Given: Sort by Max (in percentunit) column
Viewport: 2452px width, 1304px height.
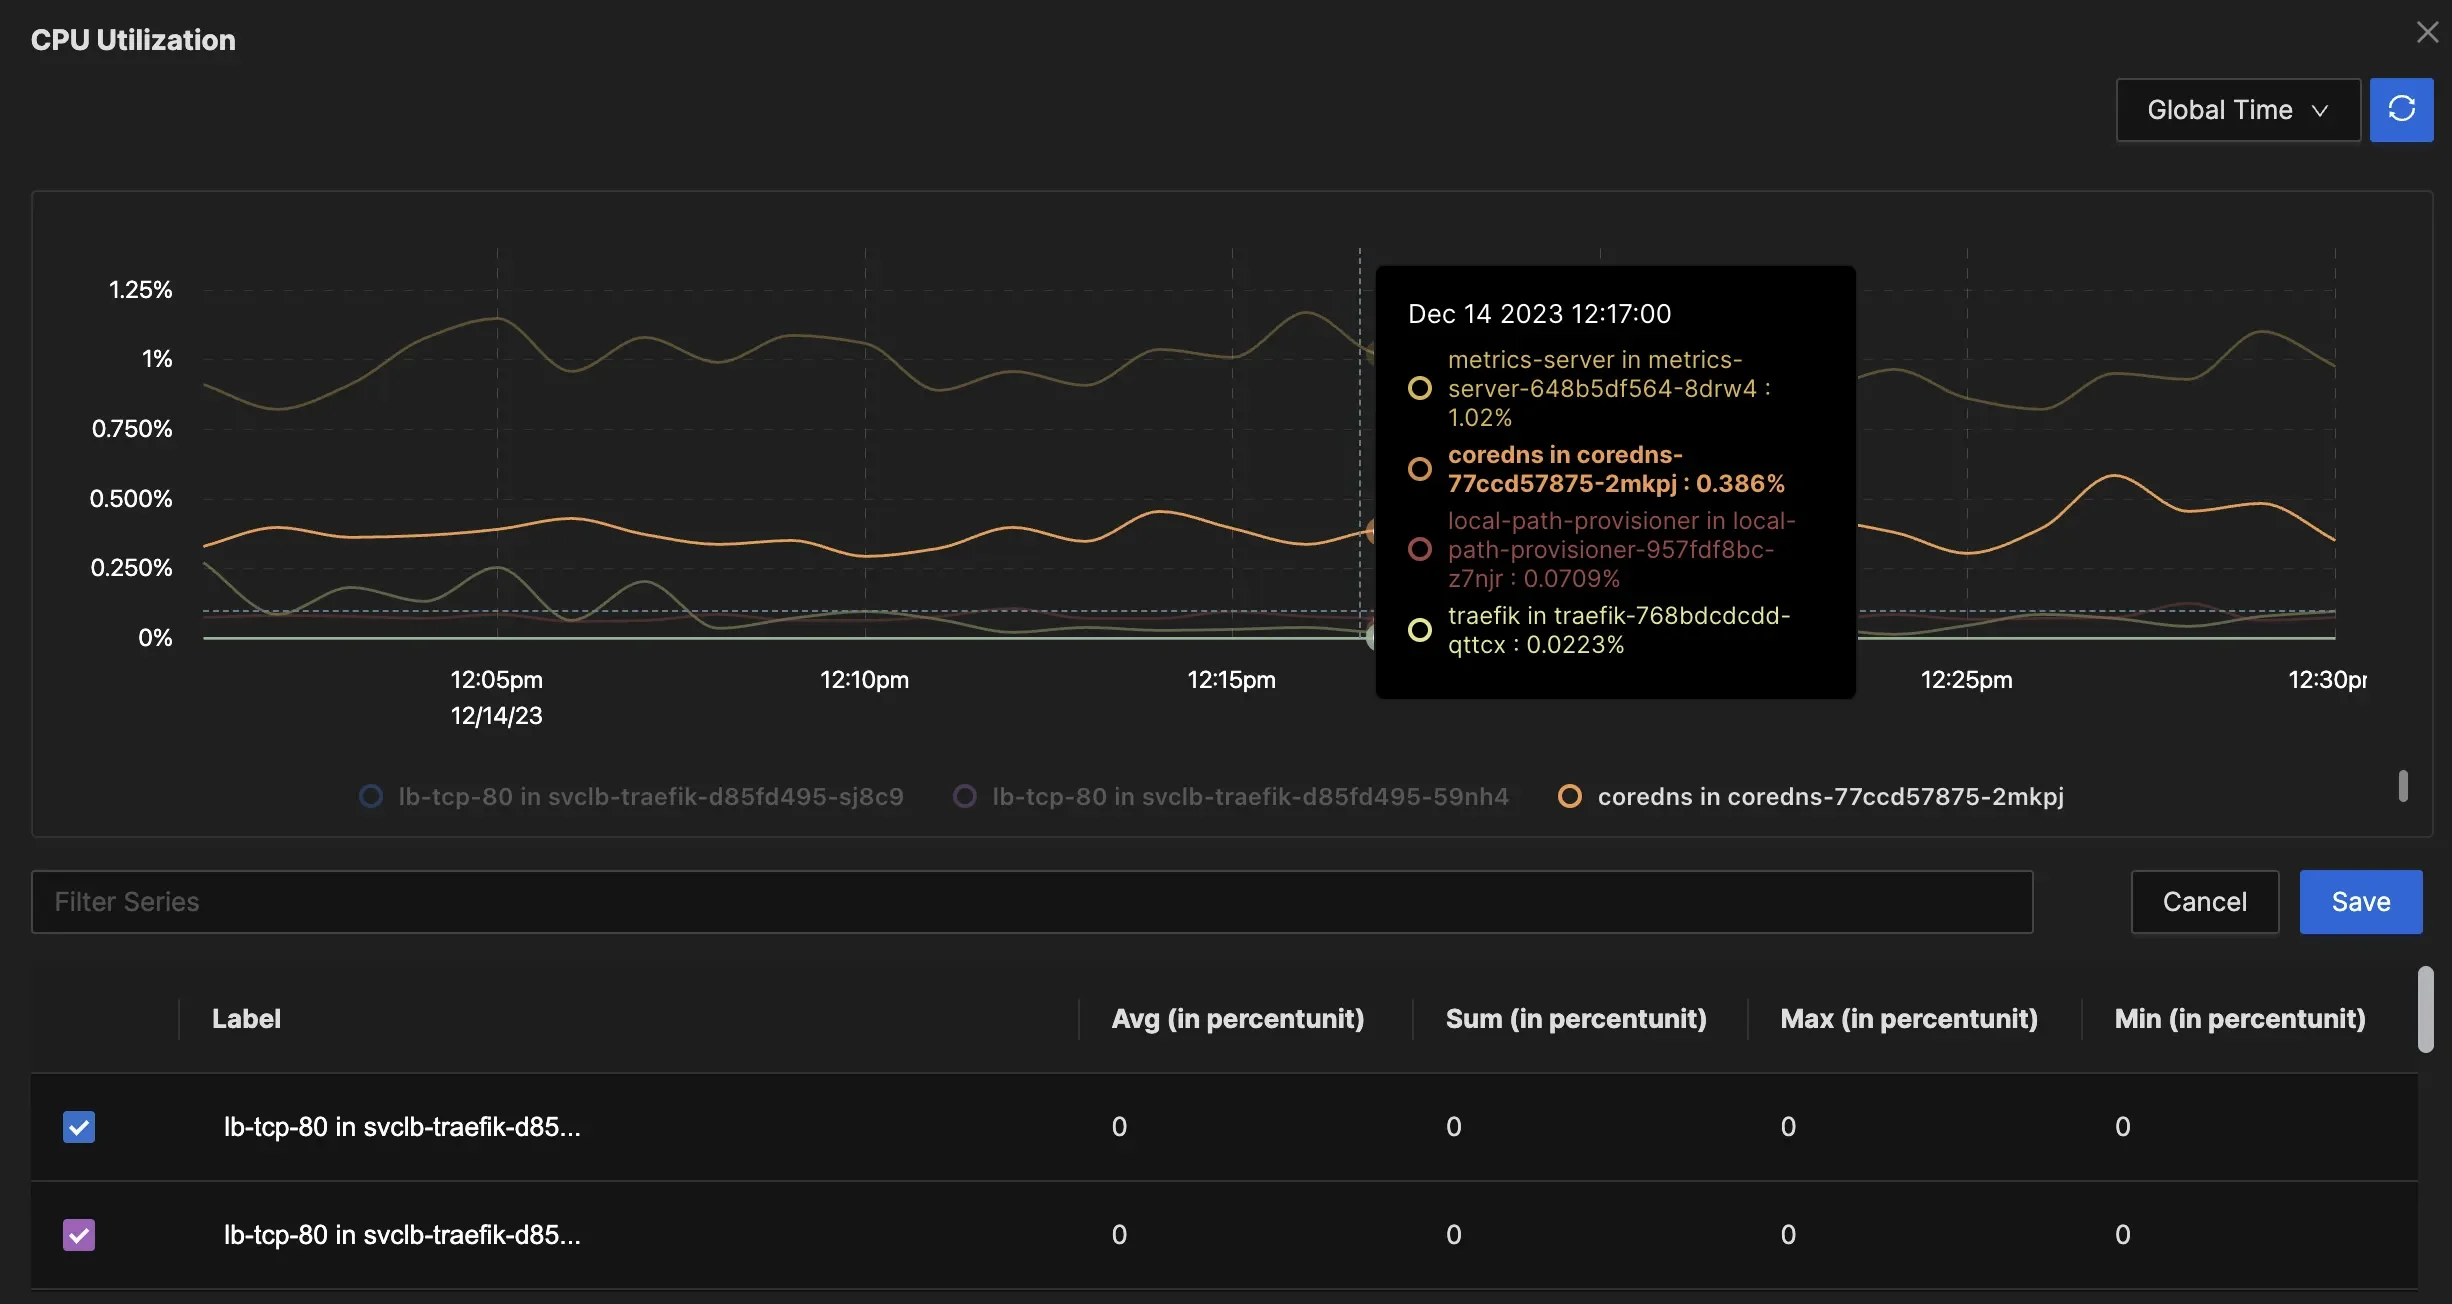Looking at the screenshot, I should [x=1908, y=1018].
